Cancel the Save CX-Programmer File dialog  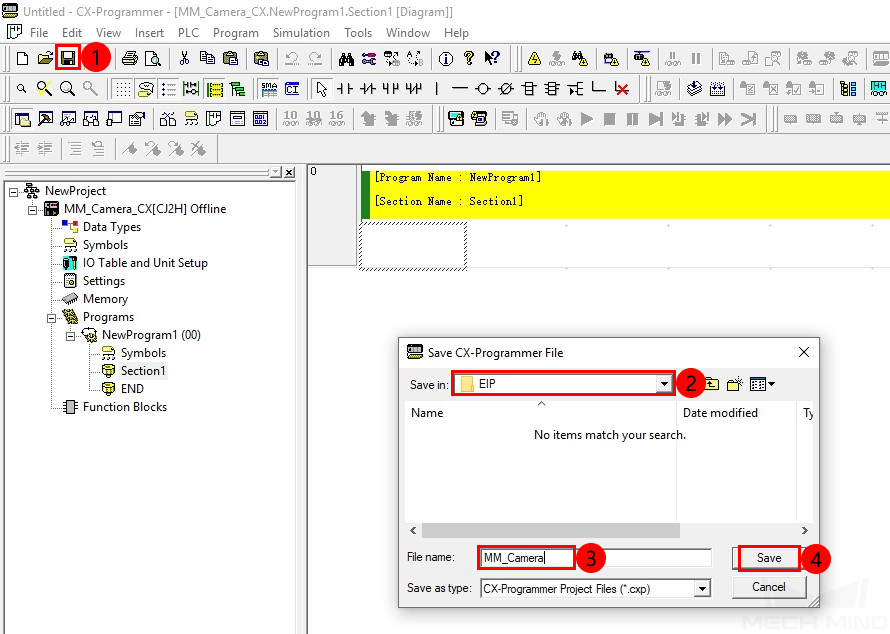[769, 587]
